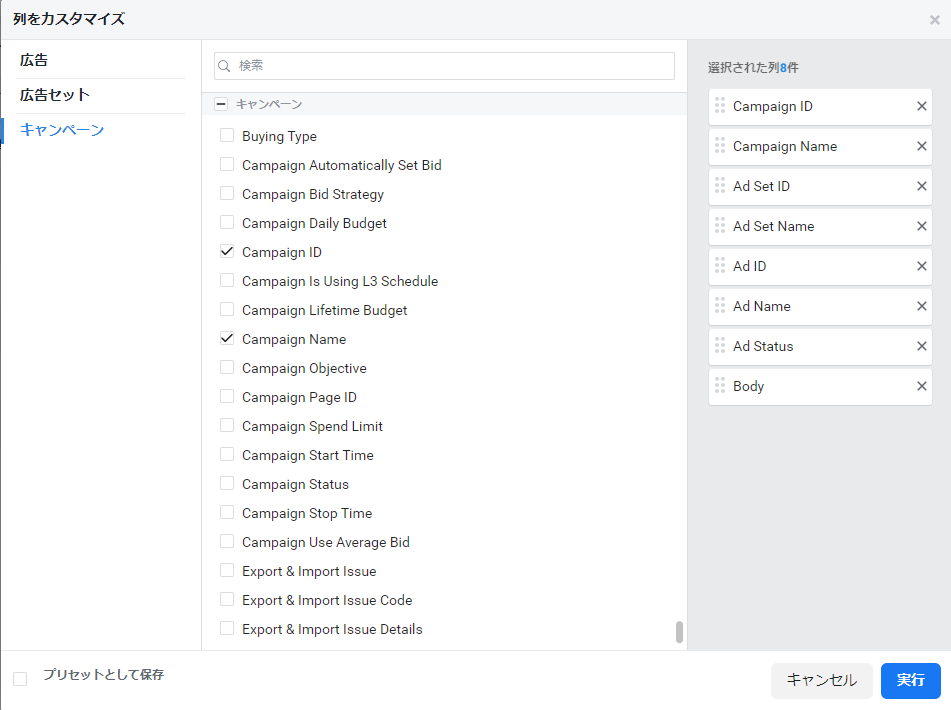Click the drag handle for Ad ID
951x710 pixels.
720,266
